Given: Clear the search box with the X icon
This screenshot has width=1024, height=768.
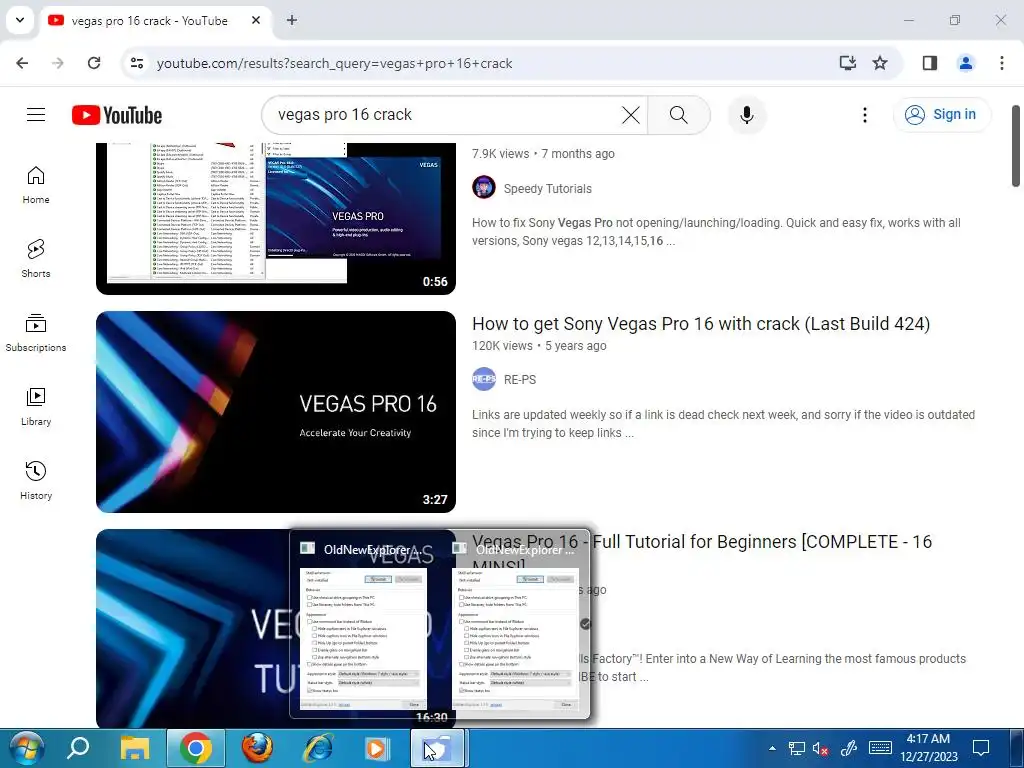Looking at the screenshot, I should [630, 115].
